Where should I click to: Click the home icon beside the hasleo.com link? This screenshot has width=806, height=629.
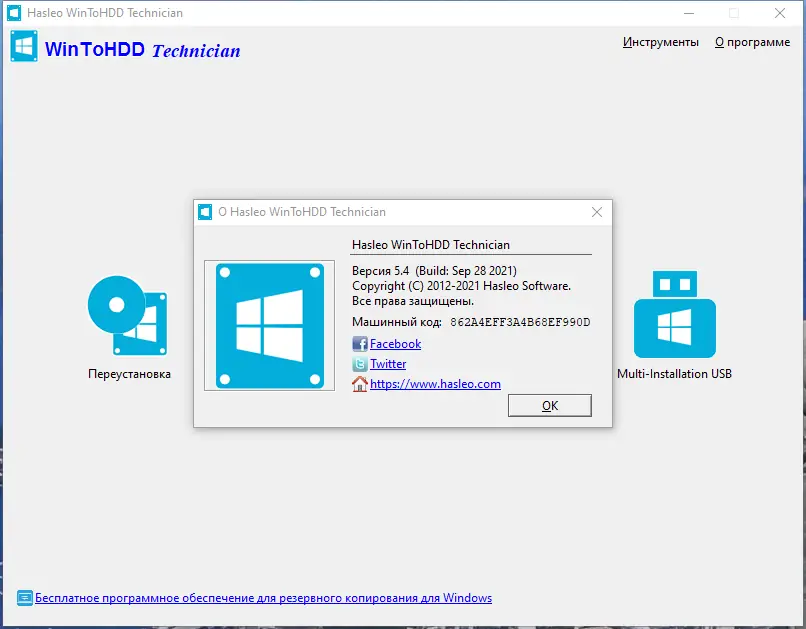(359, 384)
